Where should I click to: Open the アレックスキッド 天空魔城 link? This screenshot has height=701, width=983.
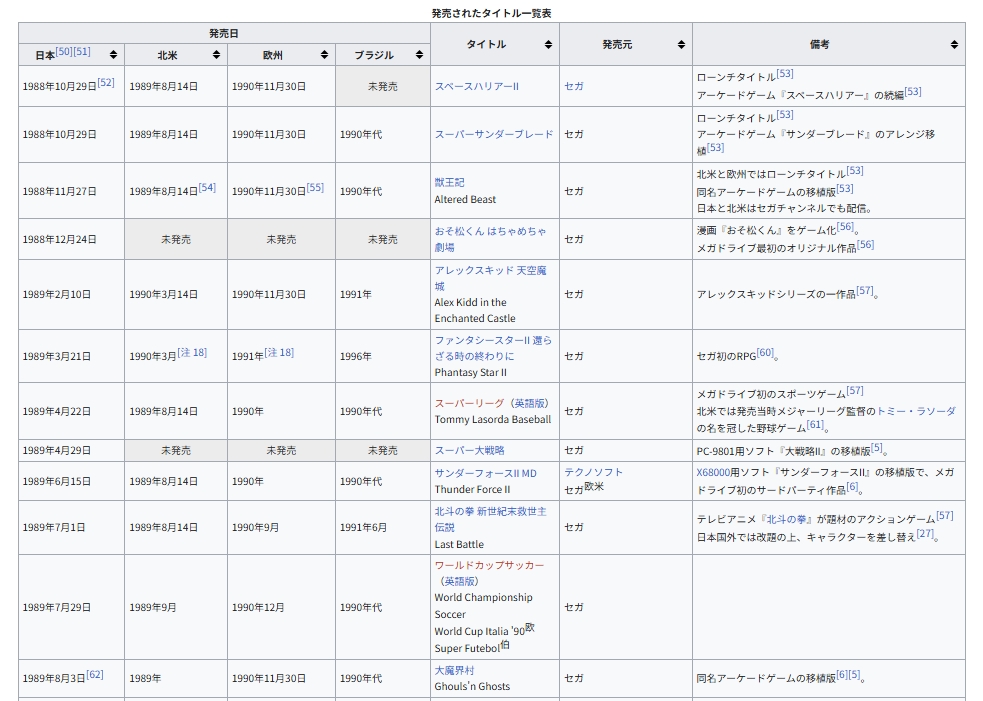490,278
